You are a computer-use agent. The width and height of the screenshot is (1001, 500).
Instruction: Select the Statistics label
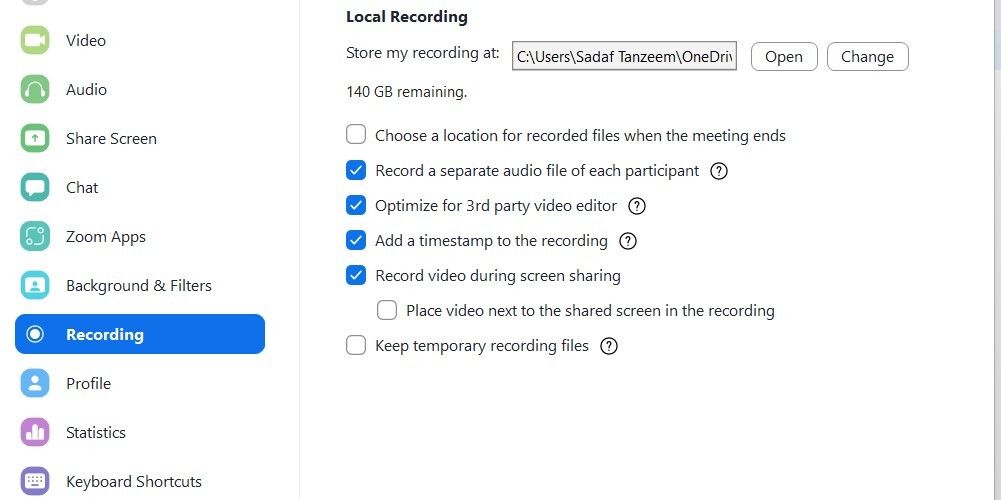click(96, 432)
